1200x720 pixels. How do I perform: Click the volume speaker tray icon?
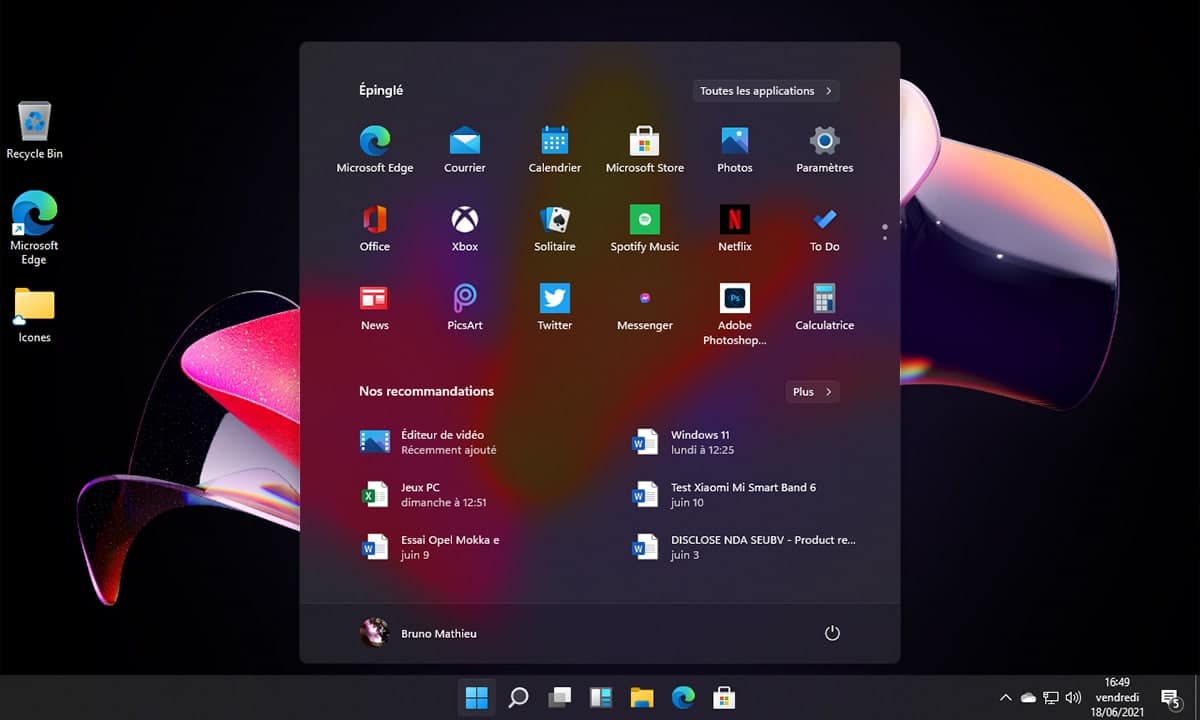1074,698
